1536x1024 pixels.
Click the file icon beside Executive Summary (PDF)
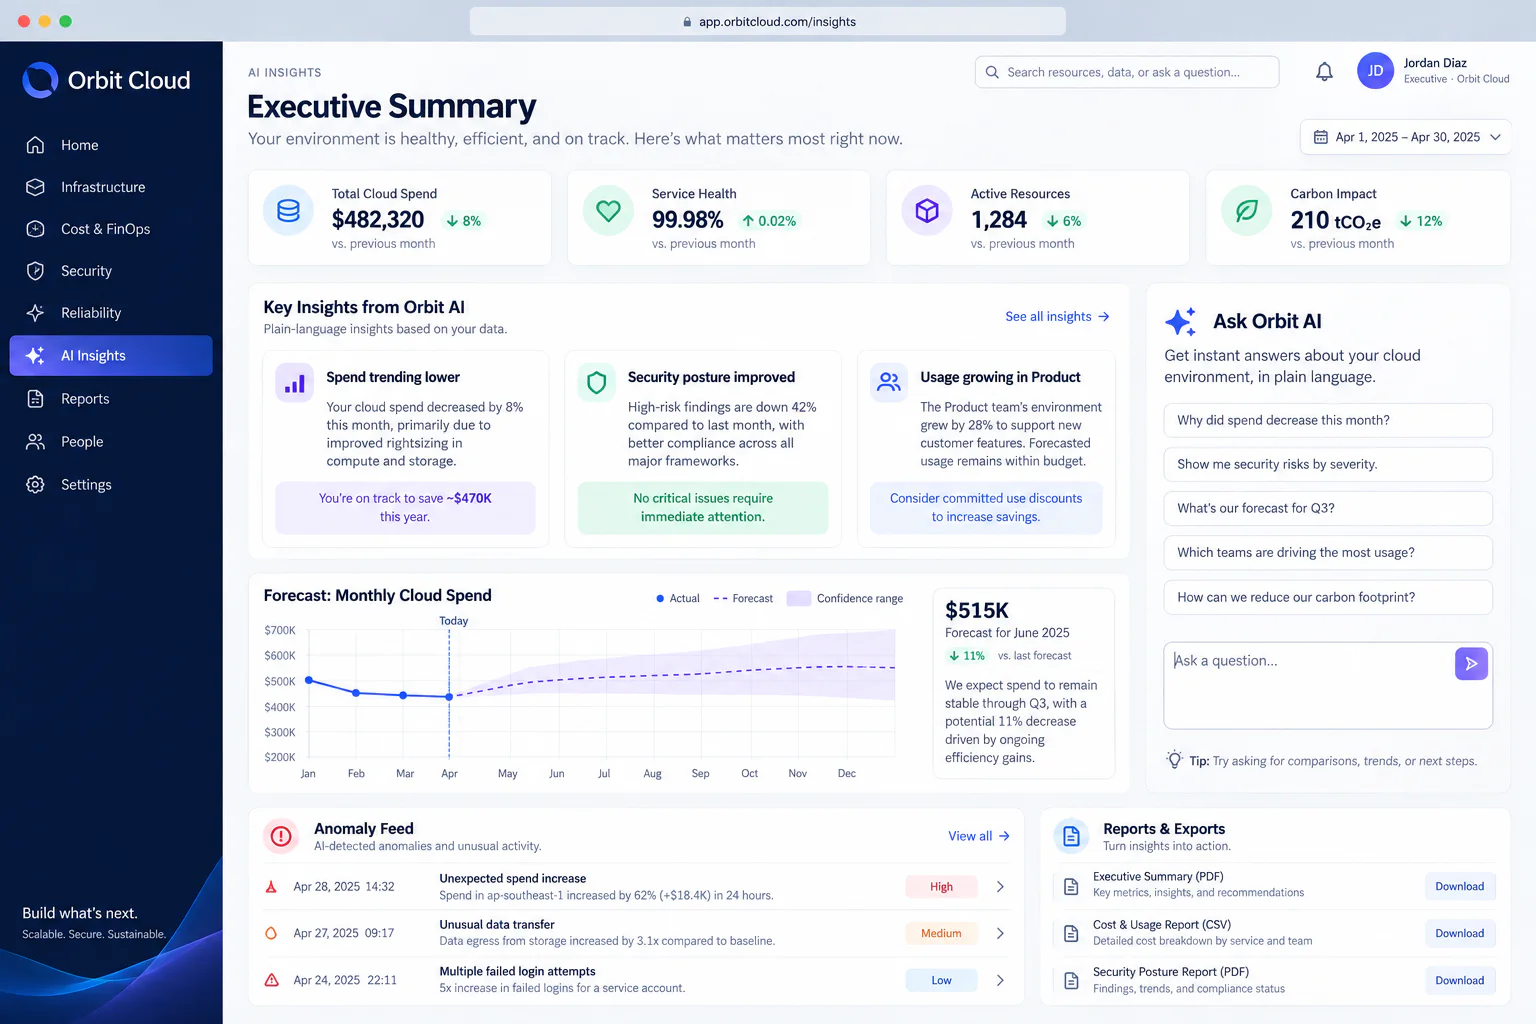tap(1071, 887)
